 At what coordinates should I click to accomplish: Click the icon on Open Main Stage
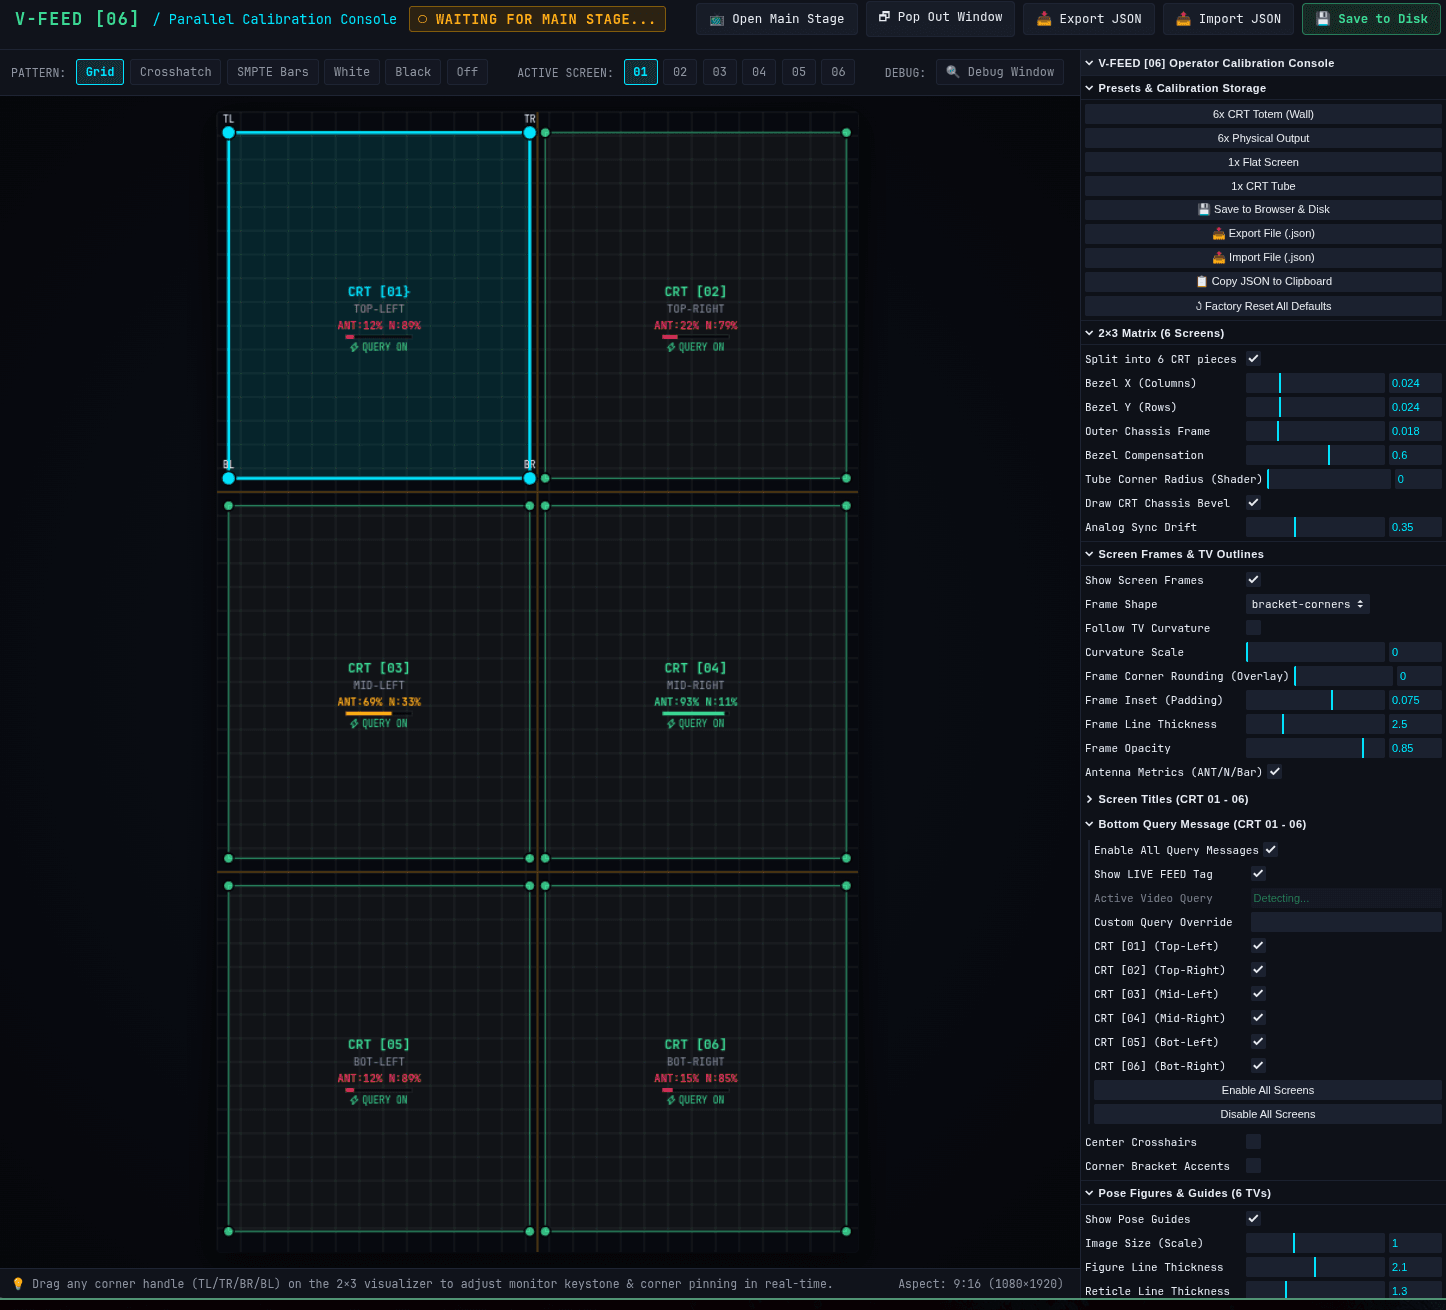pyautogui.click(x=717, y=19)
